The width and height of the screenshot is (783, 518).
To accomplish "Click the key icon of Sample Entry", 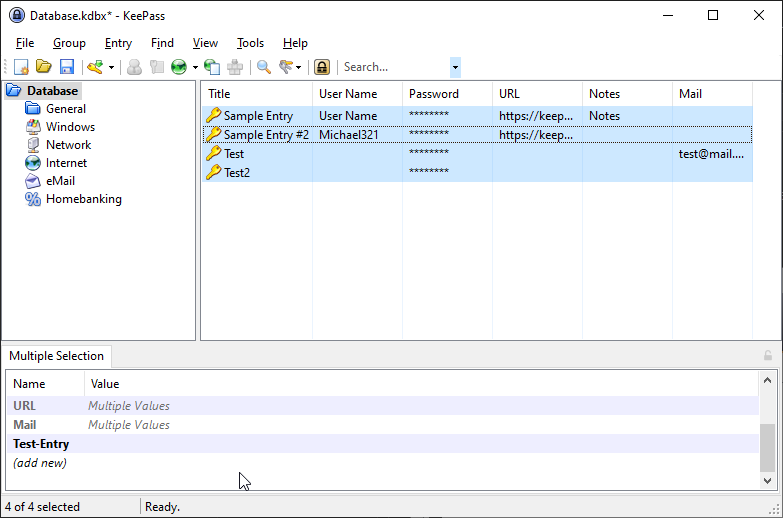I will [x=214, y=115].
